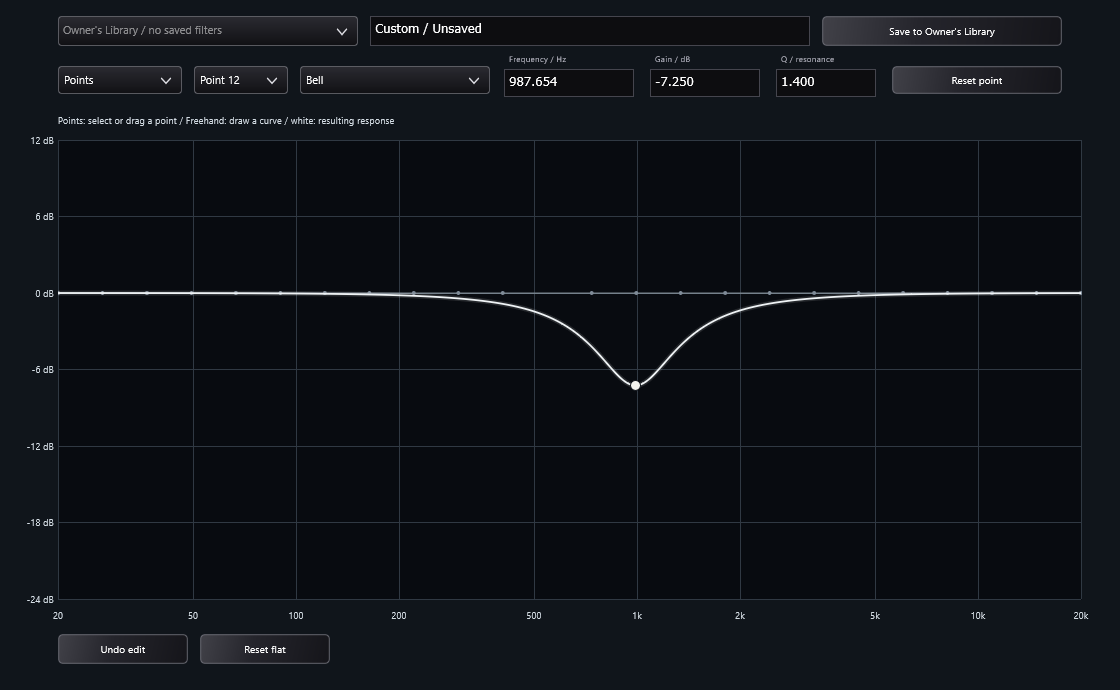Click the -18 dB axis label
Image resolution: width=1120 pixels, height=690 pixels.
click(40, 522)
